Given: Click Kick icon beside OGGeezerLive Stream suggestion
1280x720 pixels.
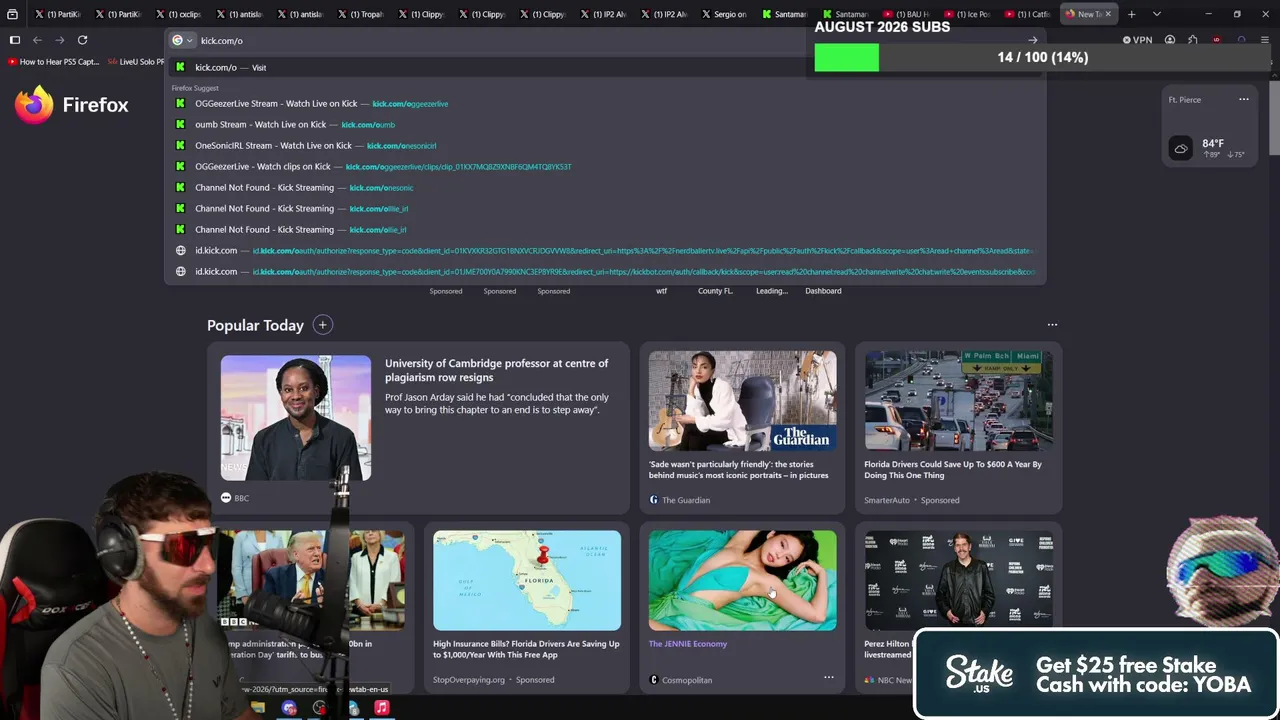Looking at the screenshot, I should (180, 104).
